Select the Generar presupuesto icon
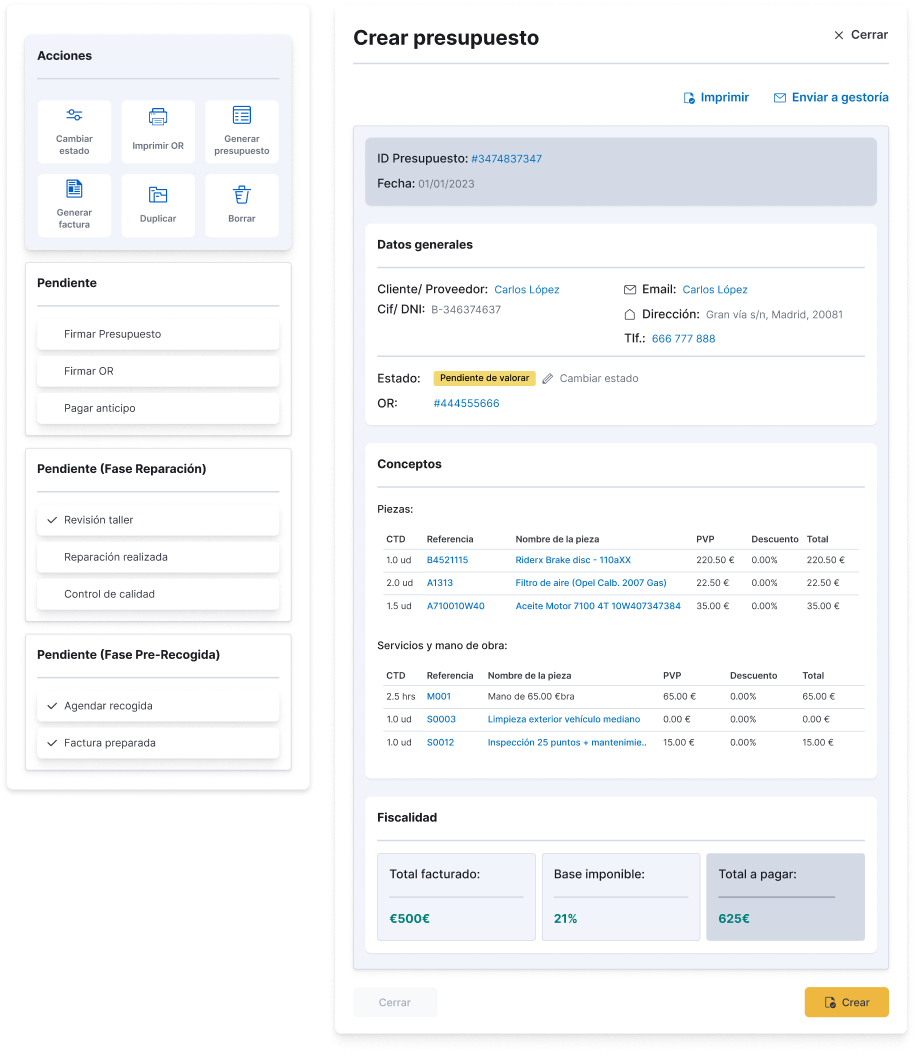This screenshot has height=1056, width=918. [x=242, y=116]
